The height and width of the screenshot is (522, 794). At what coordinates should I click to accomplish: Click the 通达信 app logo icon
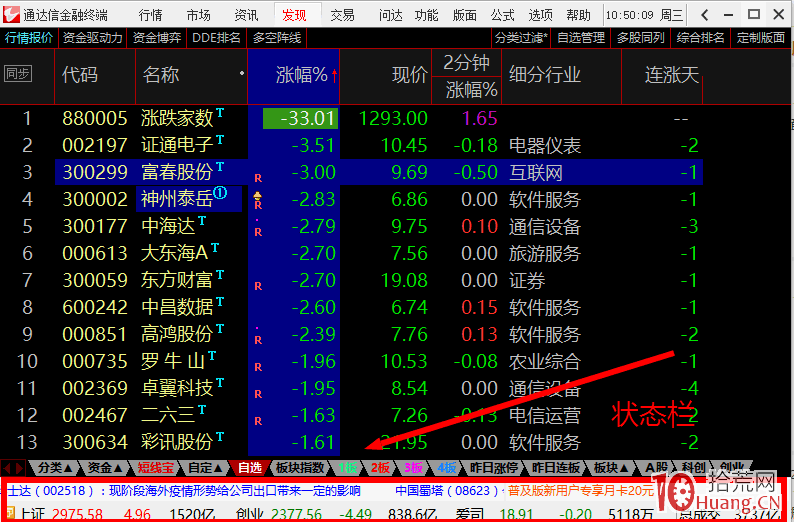(11, 14)
